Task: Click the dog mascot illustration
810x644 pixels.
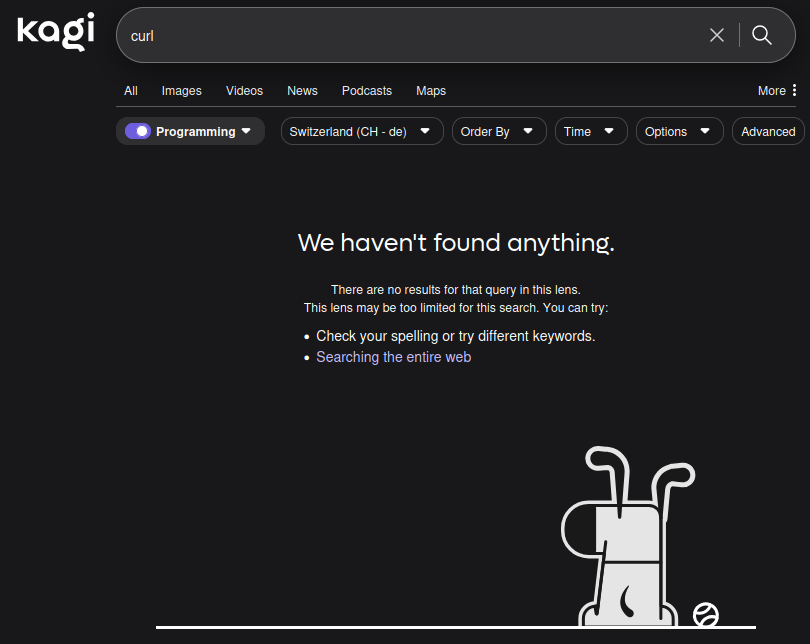Action: pos(622,545)
